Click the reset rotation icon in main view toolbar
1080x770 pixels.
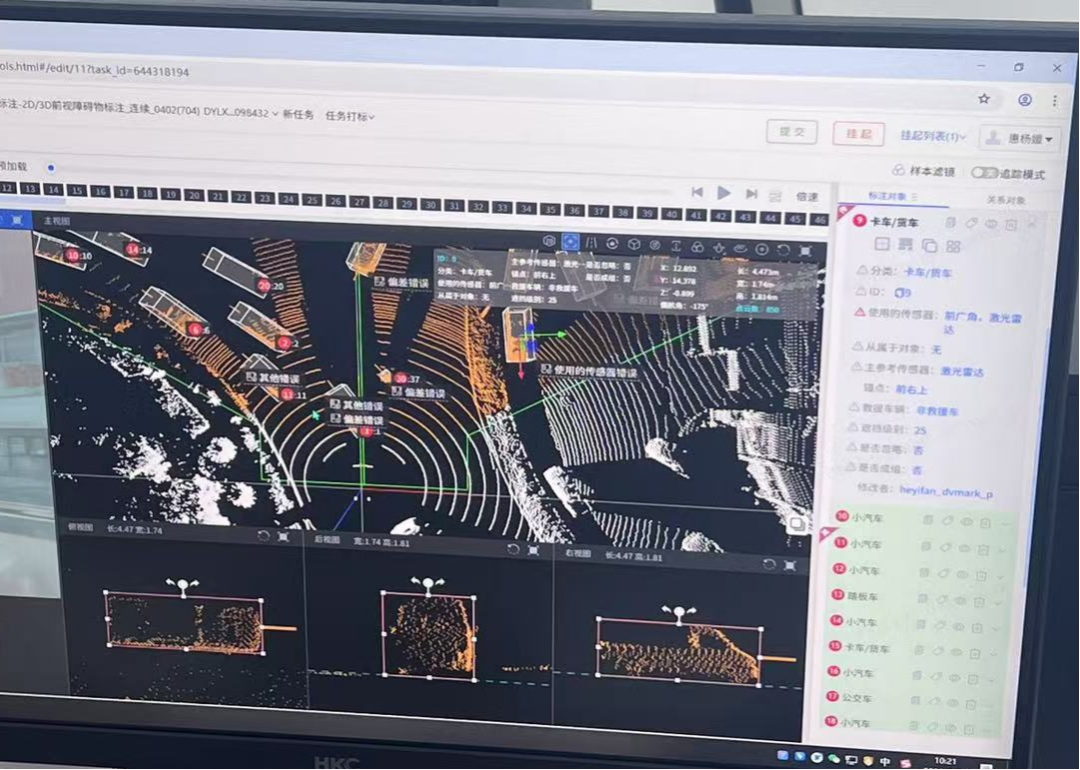pos(784,249)
